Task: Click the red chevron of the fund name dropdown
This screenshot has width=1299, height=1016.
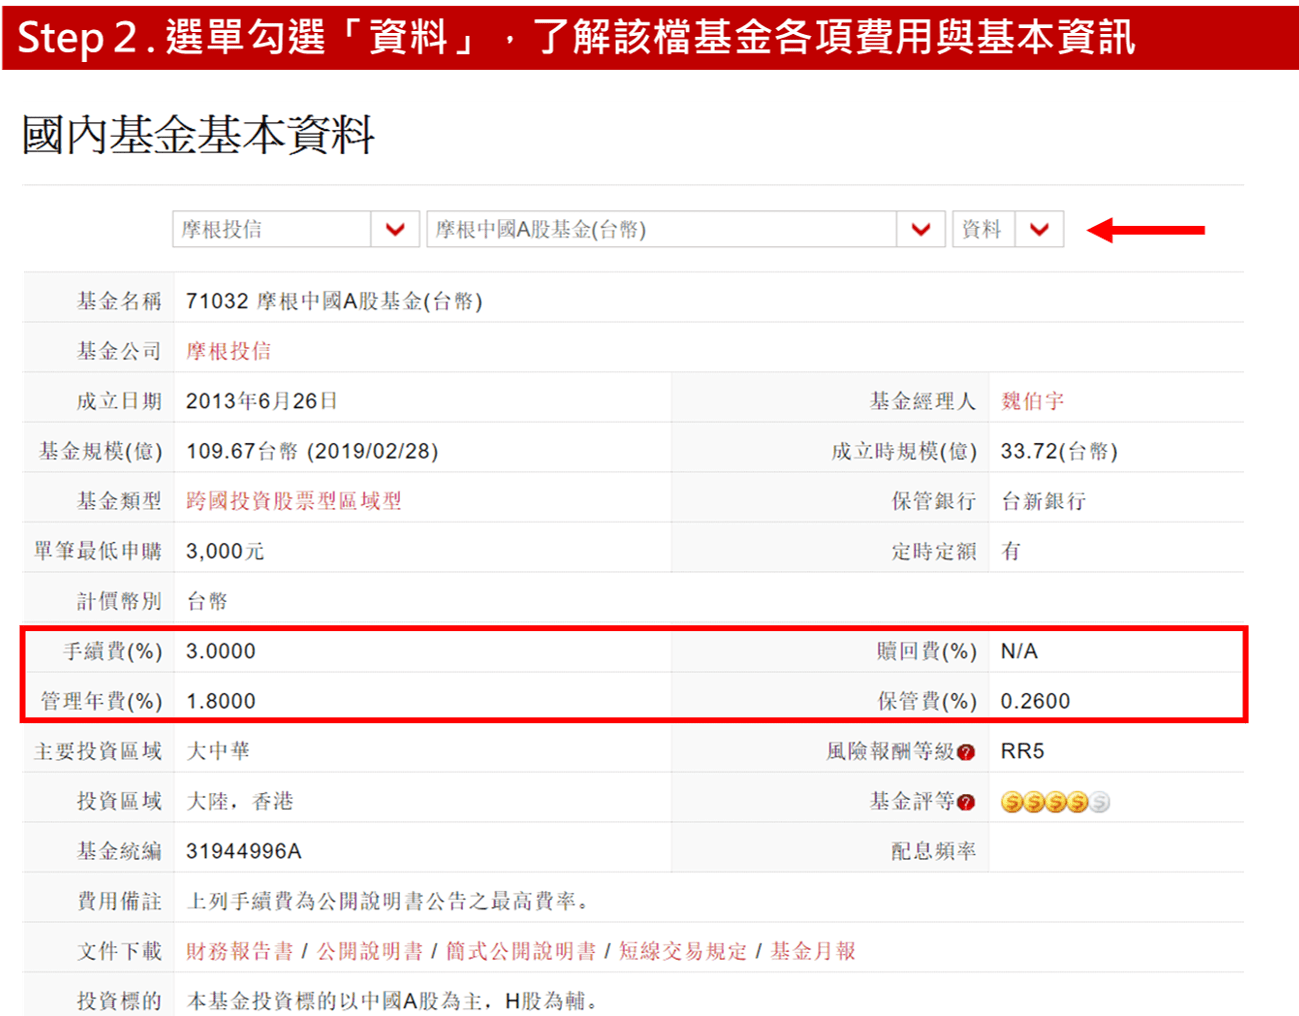Action: (x=921, y=230)
